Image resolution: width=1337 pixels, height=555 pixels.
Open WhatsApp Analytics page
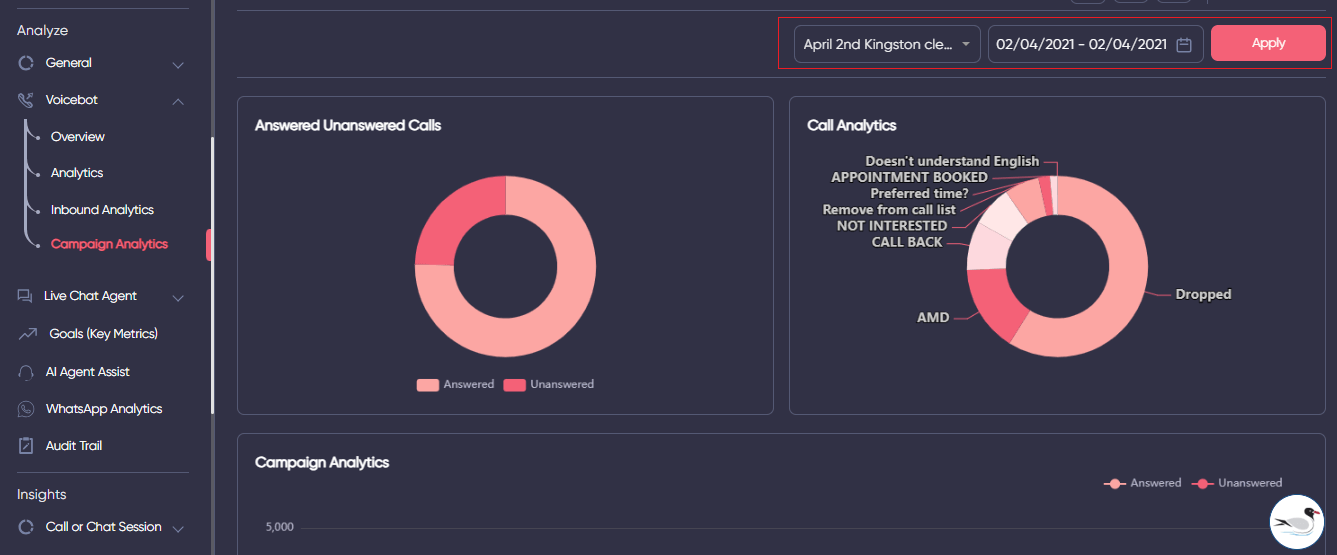coord(104,409)
